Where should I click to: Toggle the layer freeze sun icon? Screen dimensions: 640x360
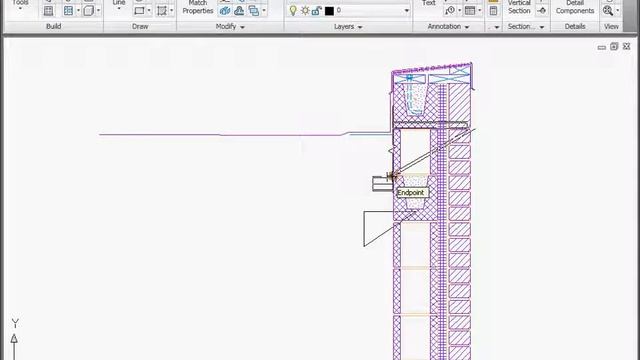[305, 11]
